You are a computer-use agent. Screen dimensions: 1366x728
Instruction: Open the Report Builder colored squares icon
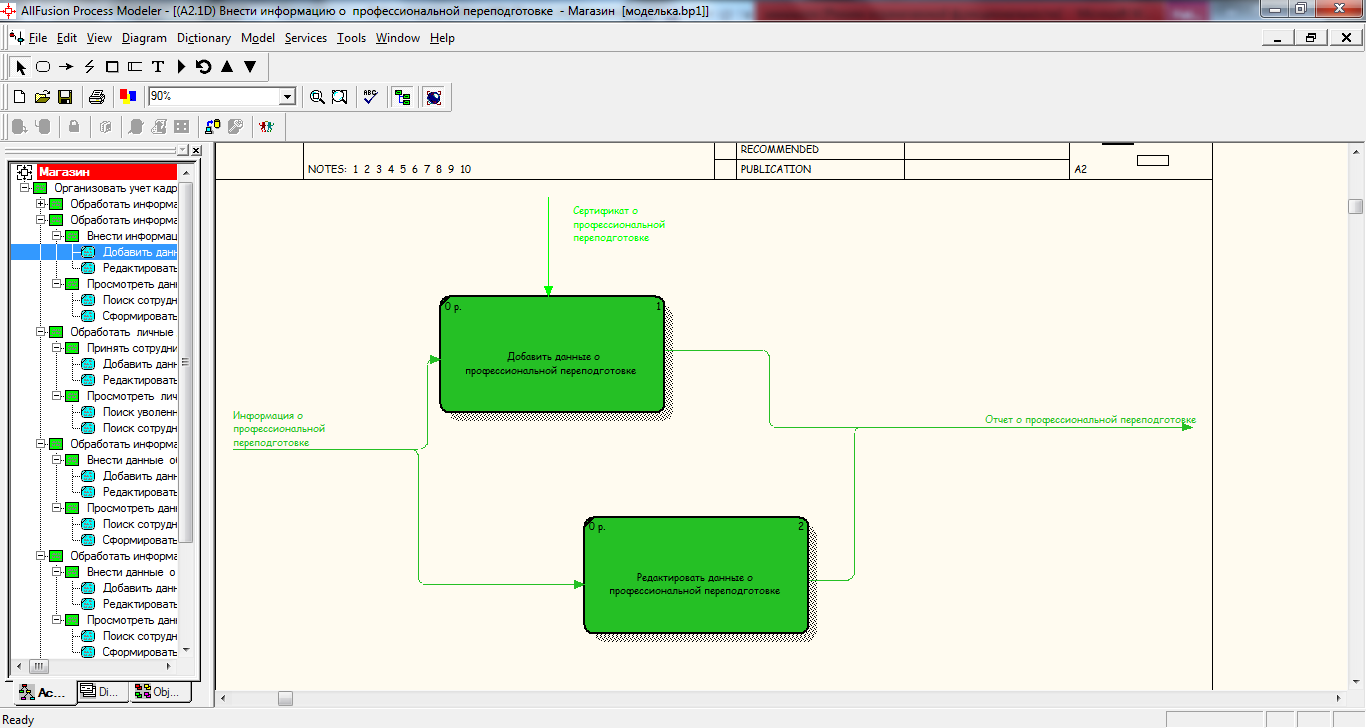tap(128, 97)
